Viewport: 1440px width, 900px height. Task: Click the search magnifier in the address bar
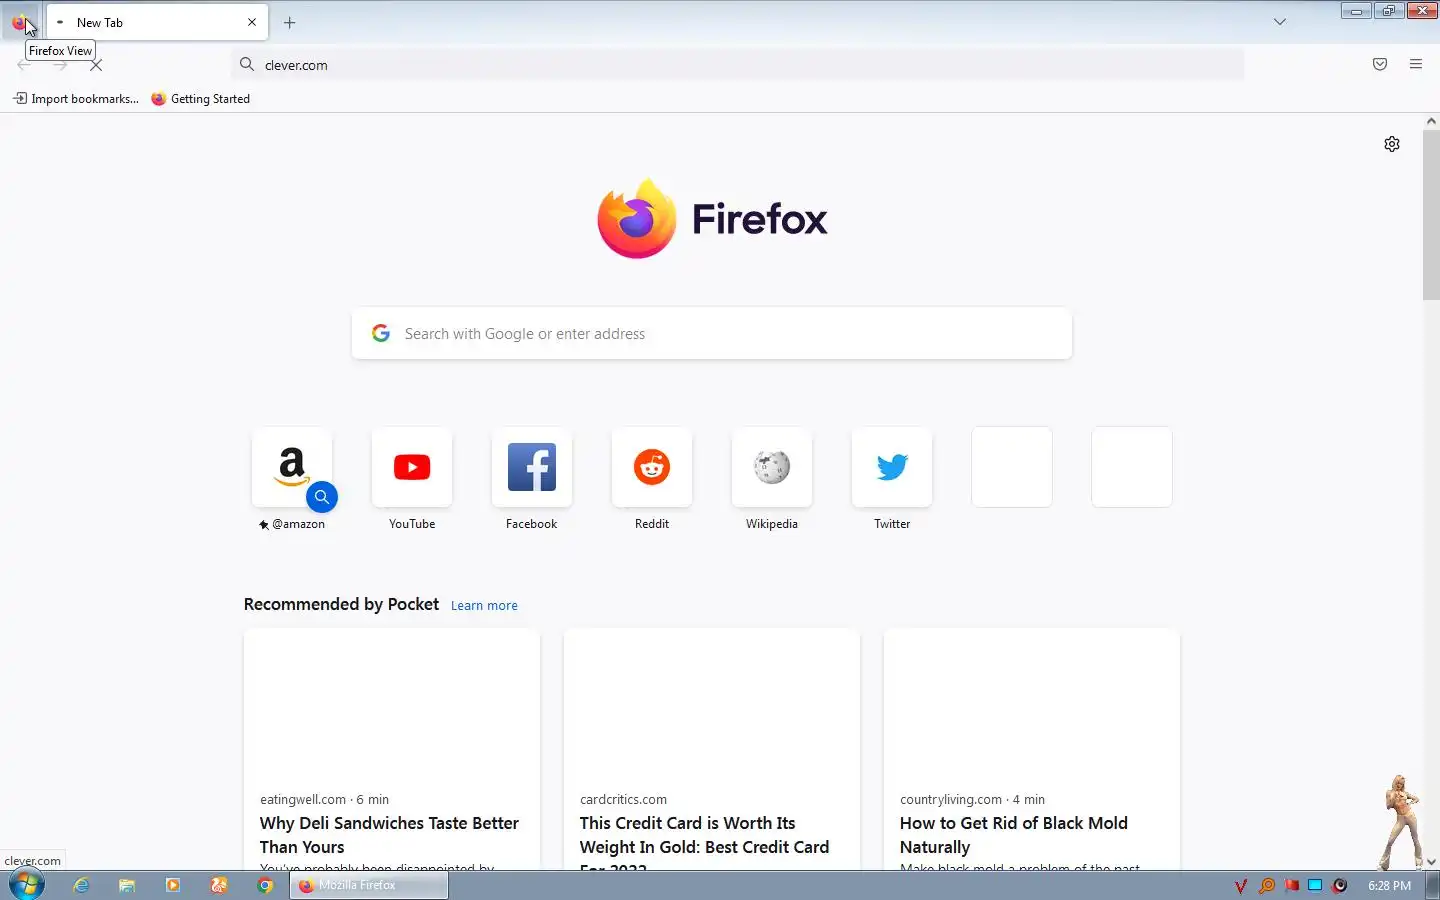click(x=247, y=65)
